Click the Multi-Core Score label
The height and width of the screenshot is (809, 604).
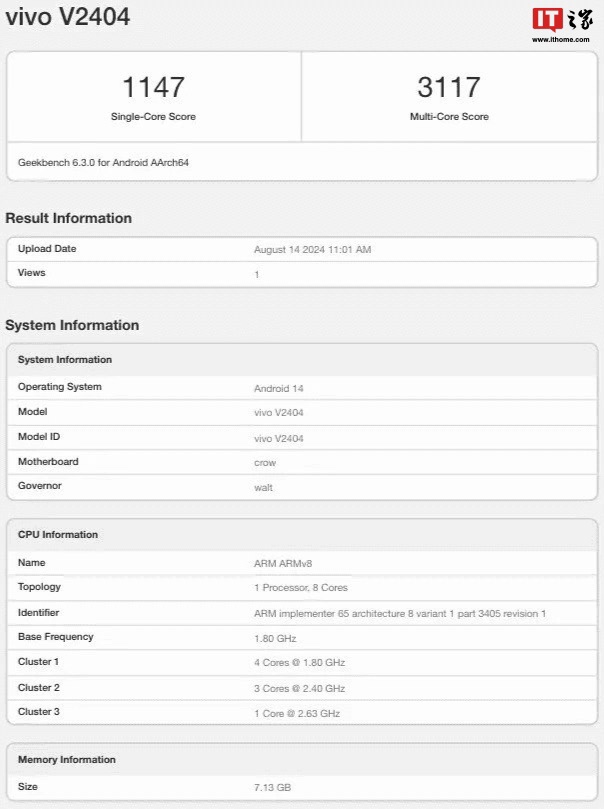click(449, 117)
